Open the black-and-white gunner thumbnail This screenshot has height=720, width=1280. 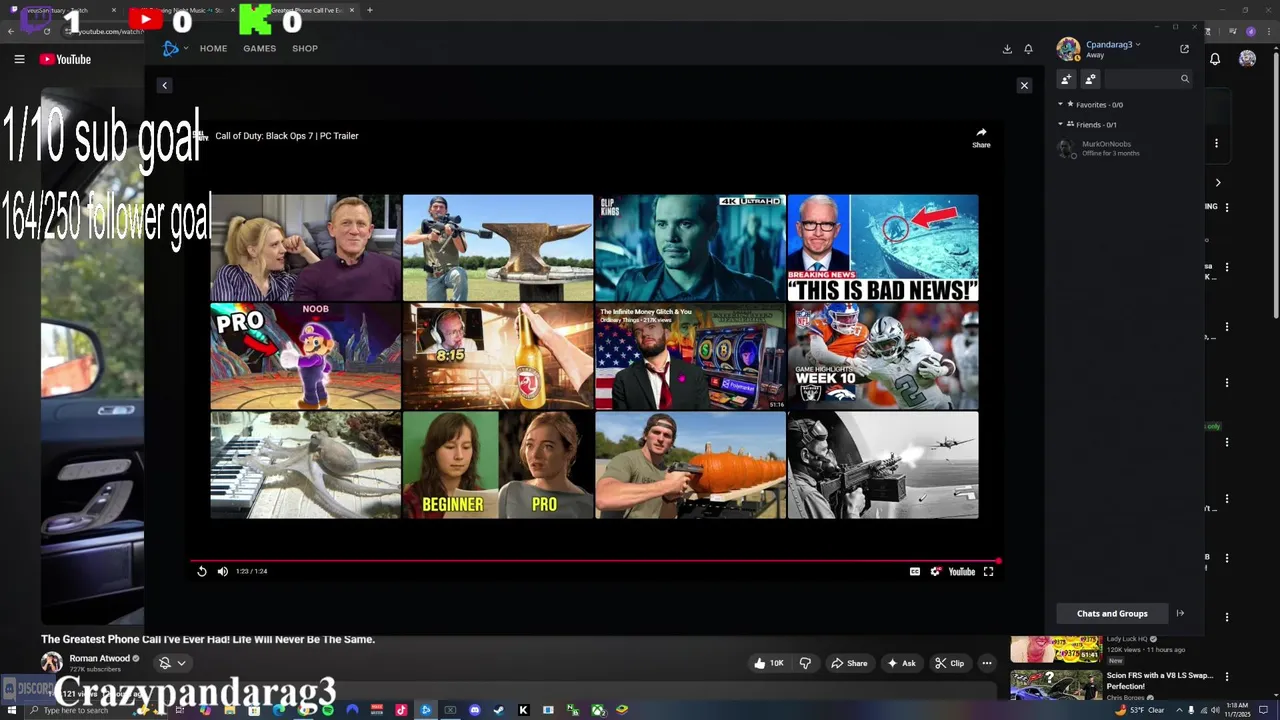[883, 465]
